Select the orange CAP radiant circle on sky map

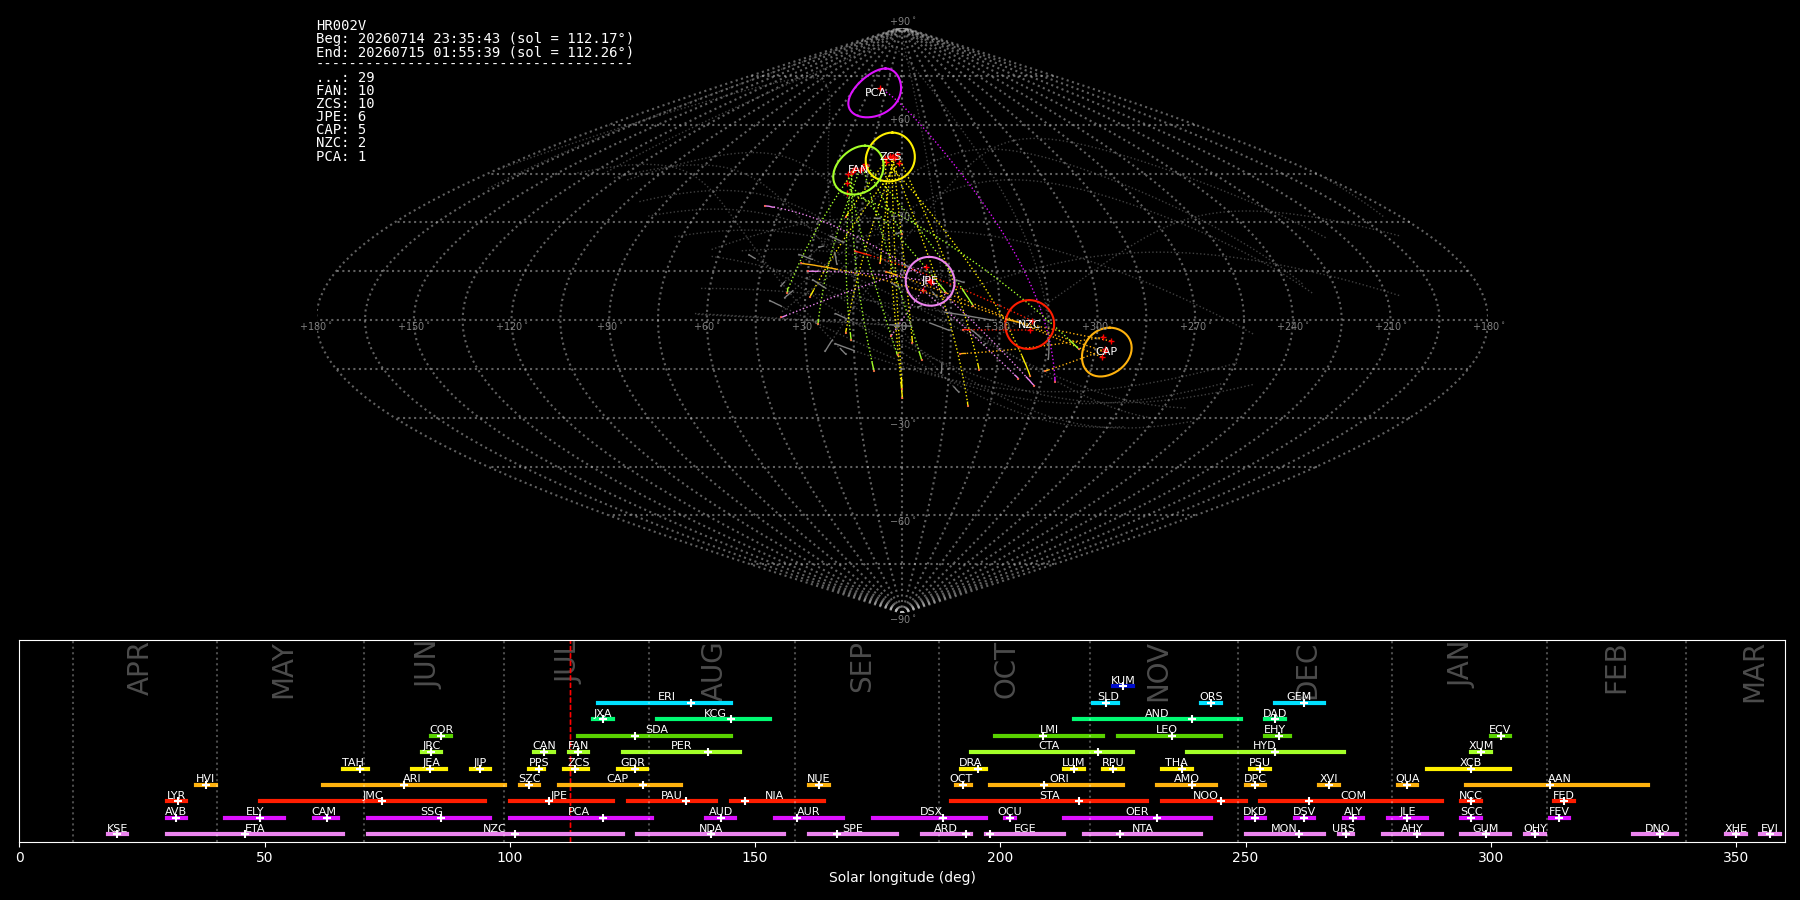pos(1107,352)
